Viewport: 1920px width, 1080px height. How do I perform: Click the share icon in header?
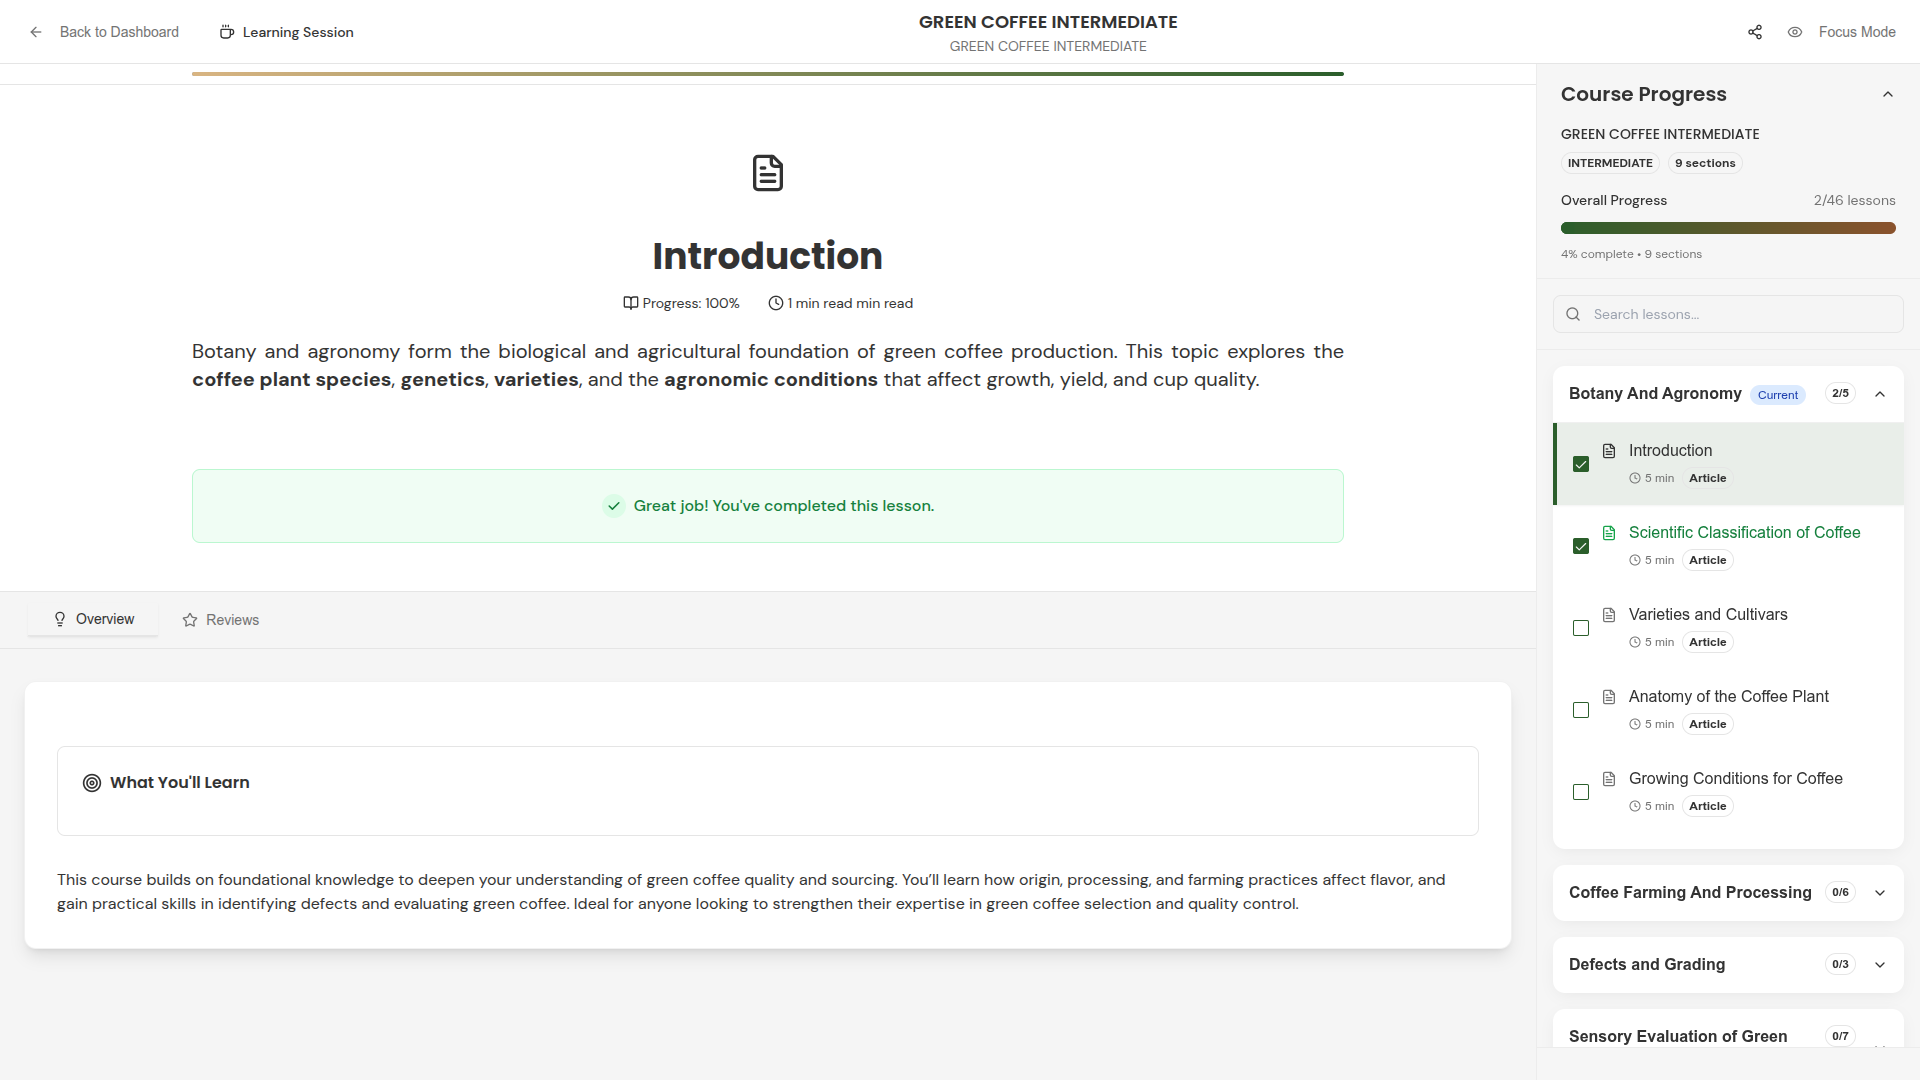[x=1755, y=32]
